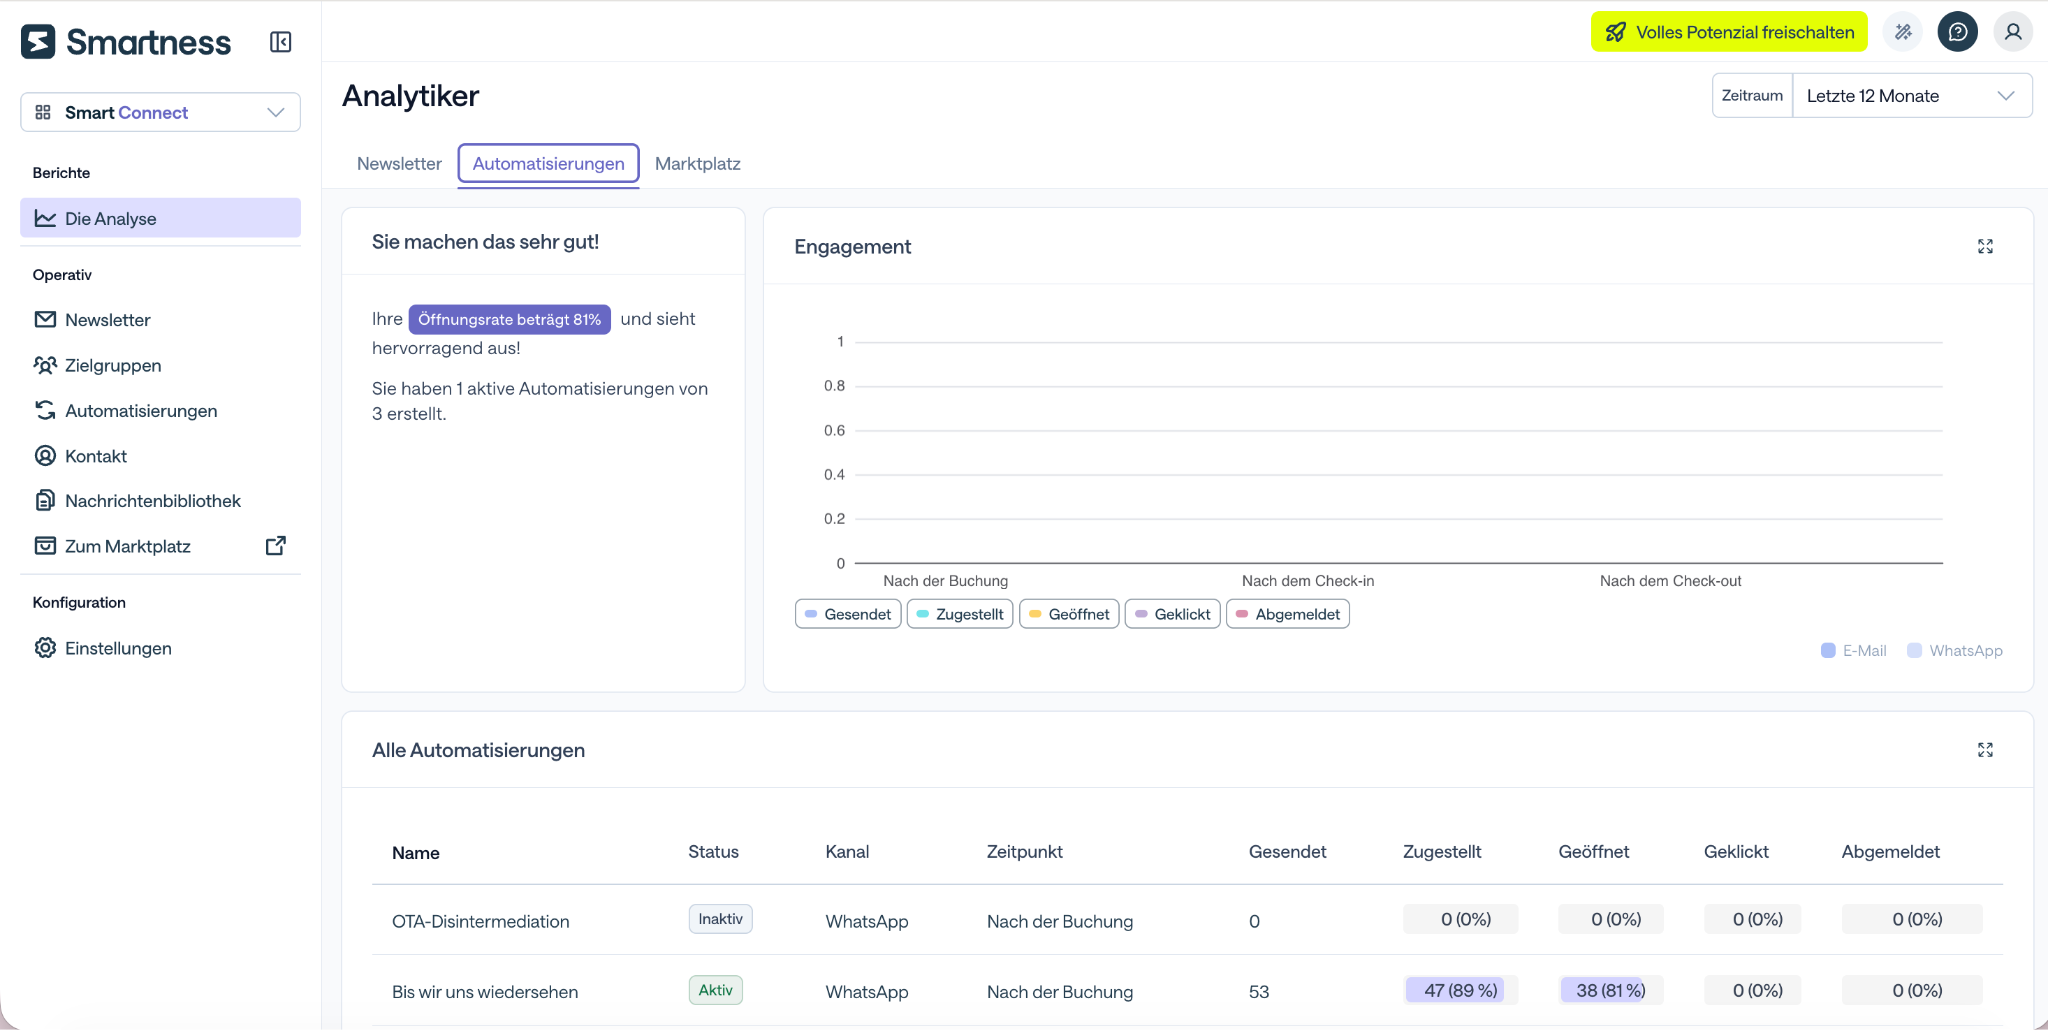This screenshot has width=2048, height=1030.
Task: Collapse the sidebar panel icon
Action: (280, 42)
